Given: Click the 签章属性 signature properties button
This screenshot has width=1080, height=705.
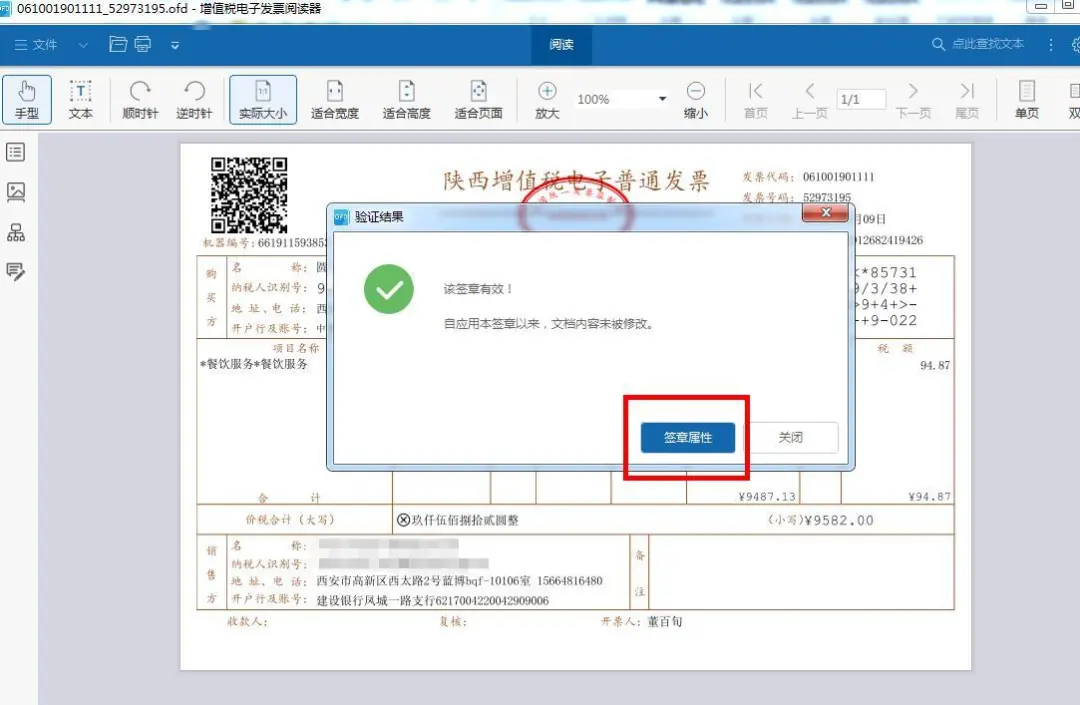Looking at the screenshot, I should tap(686, 437).
